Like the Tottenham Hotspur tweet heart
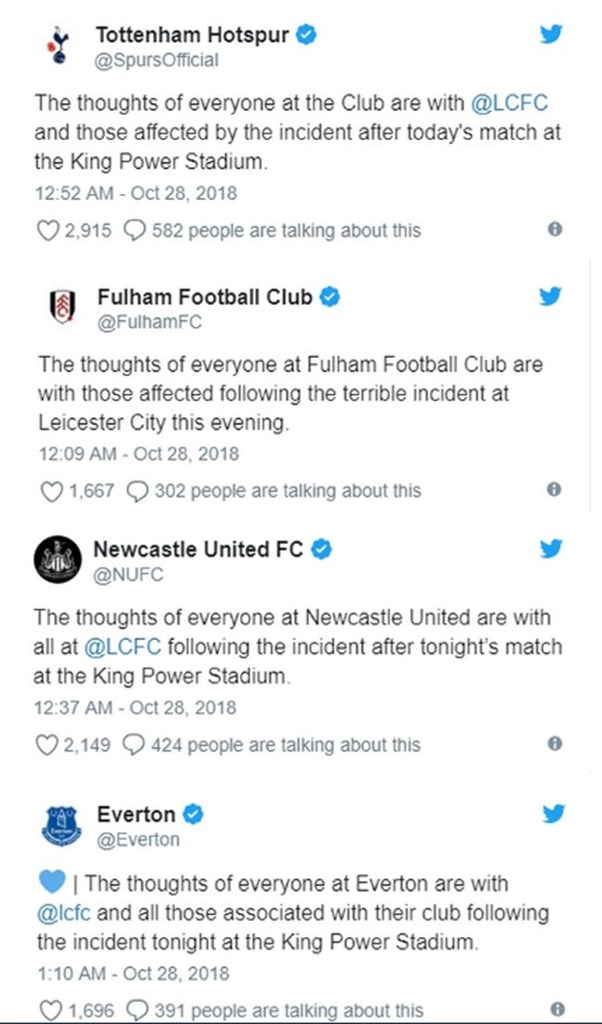The image size is (602, 1024). (48, 230)
